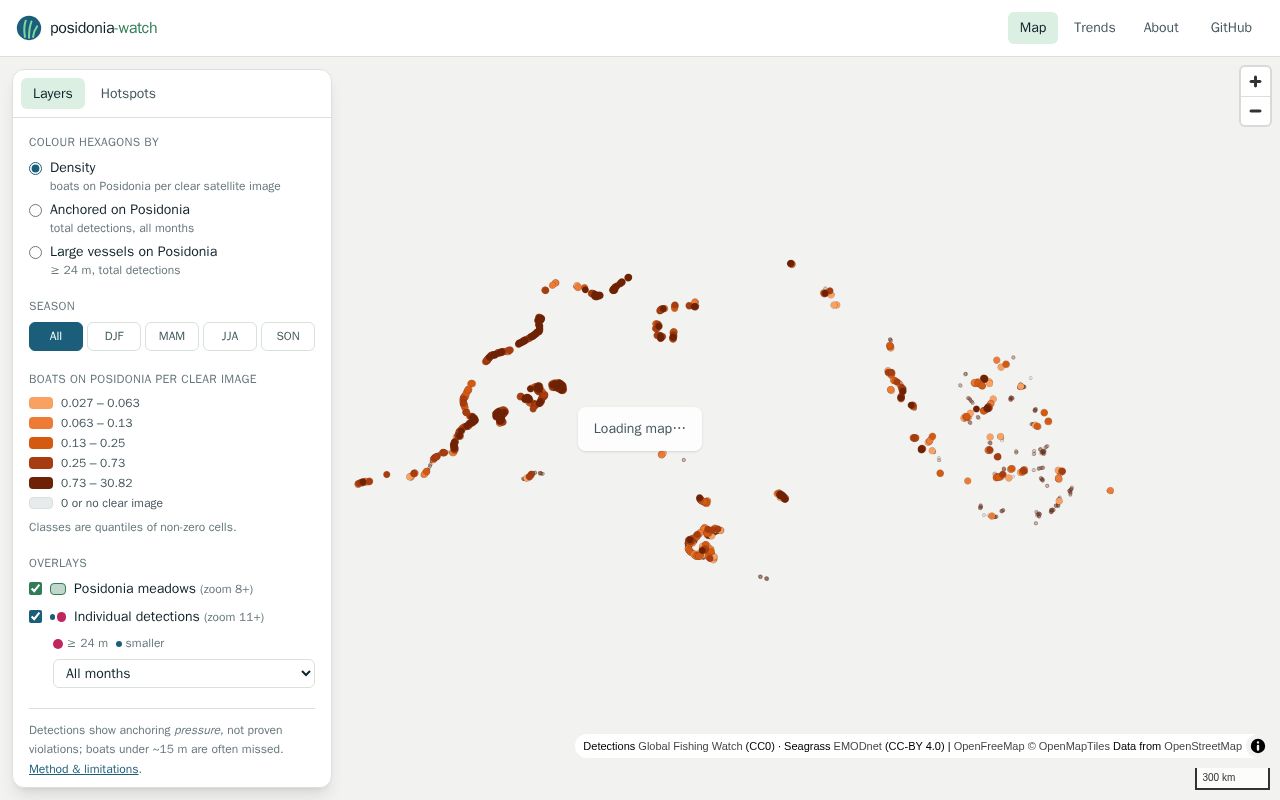Click the 0.73 – 30.82 legend swatch
Screen dimensions: 1280x800
(41, 483)
